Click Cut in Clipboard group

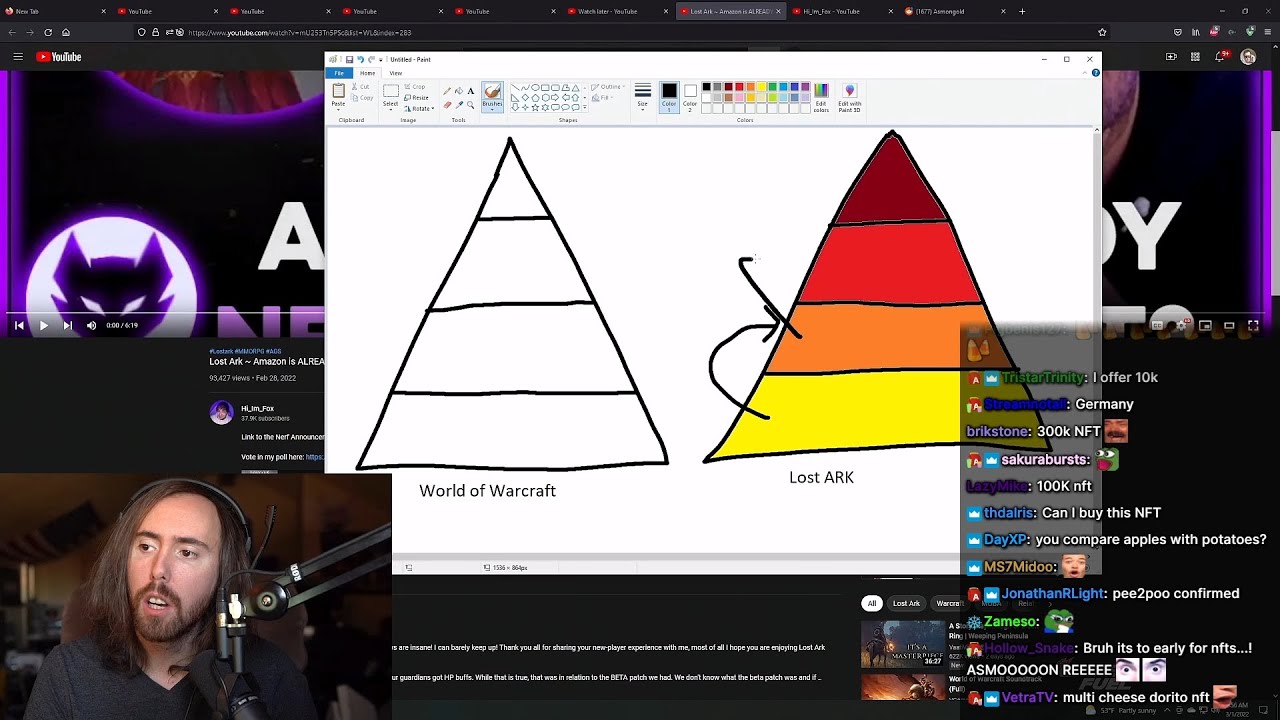pyautogui.click(x=360, y=87)
